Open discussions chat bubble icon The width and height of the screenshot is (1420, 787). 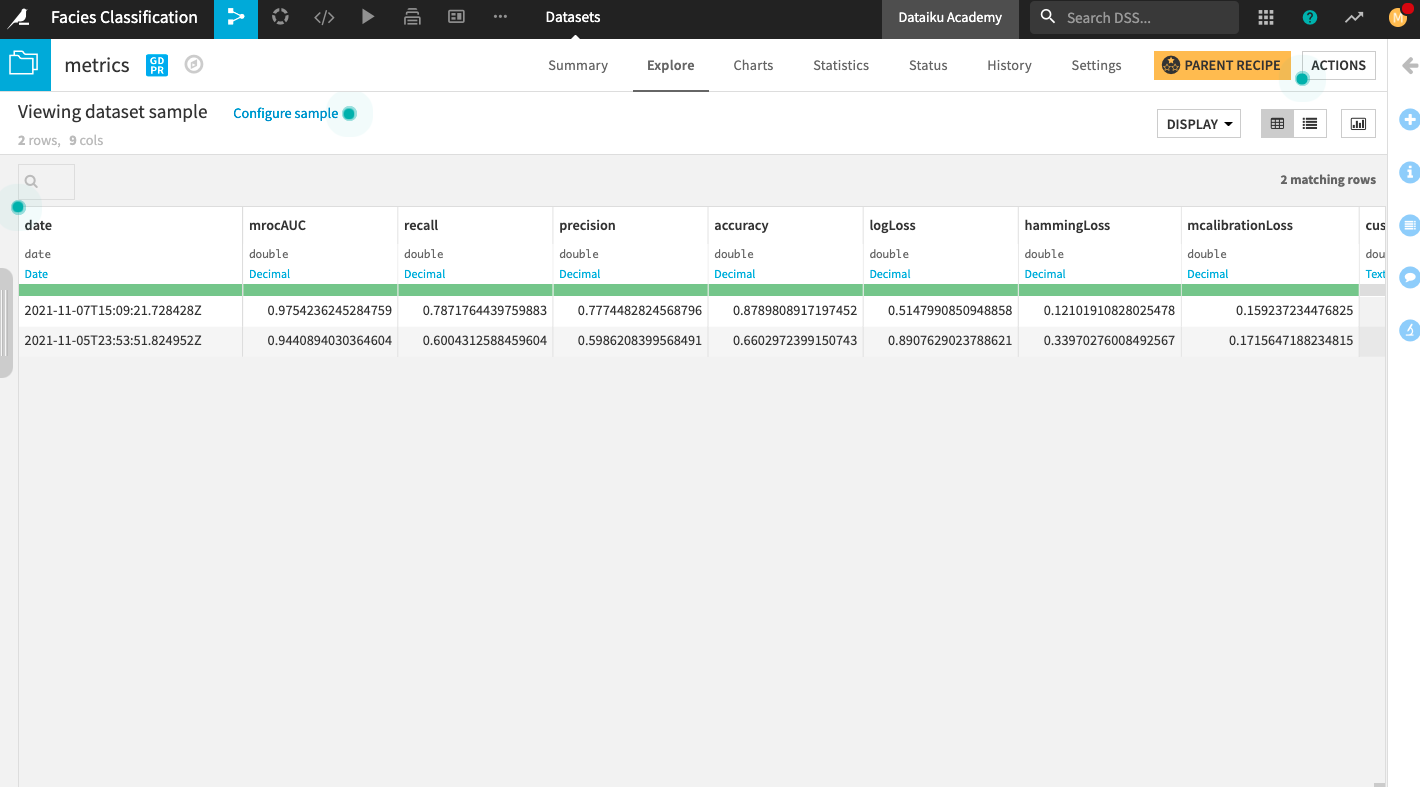pos(1410,277)
